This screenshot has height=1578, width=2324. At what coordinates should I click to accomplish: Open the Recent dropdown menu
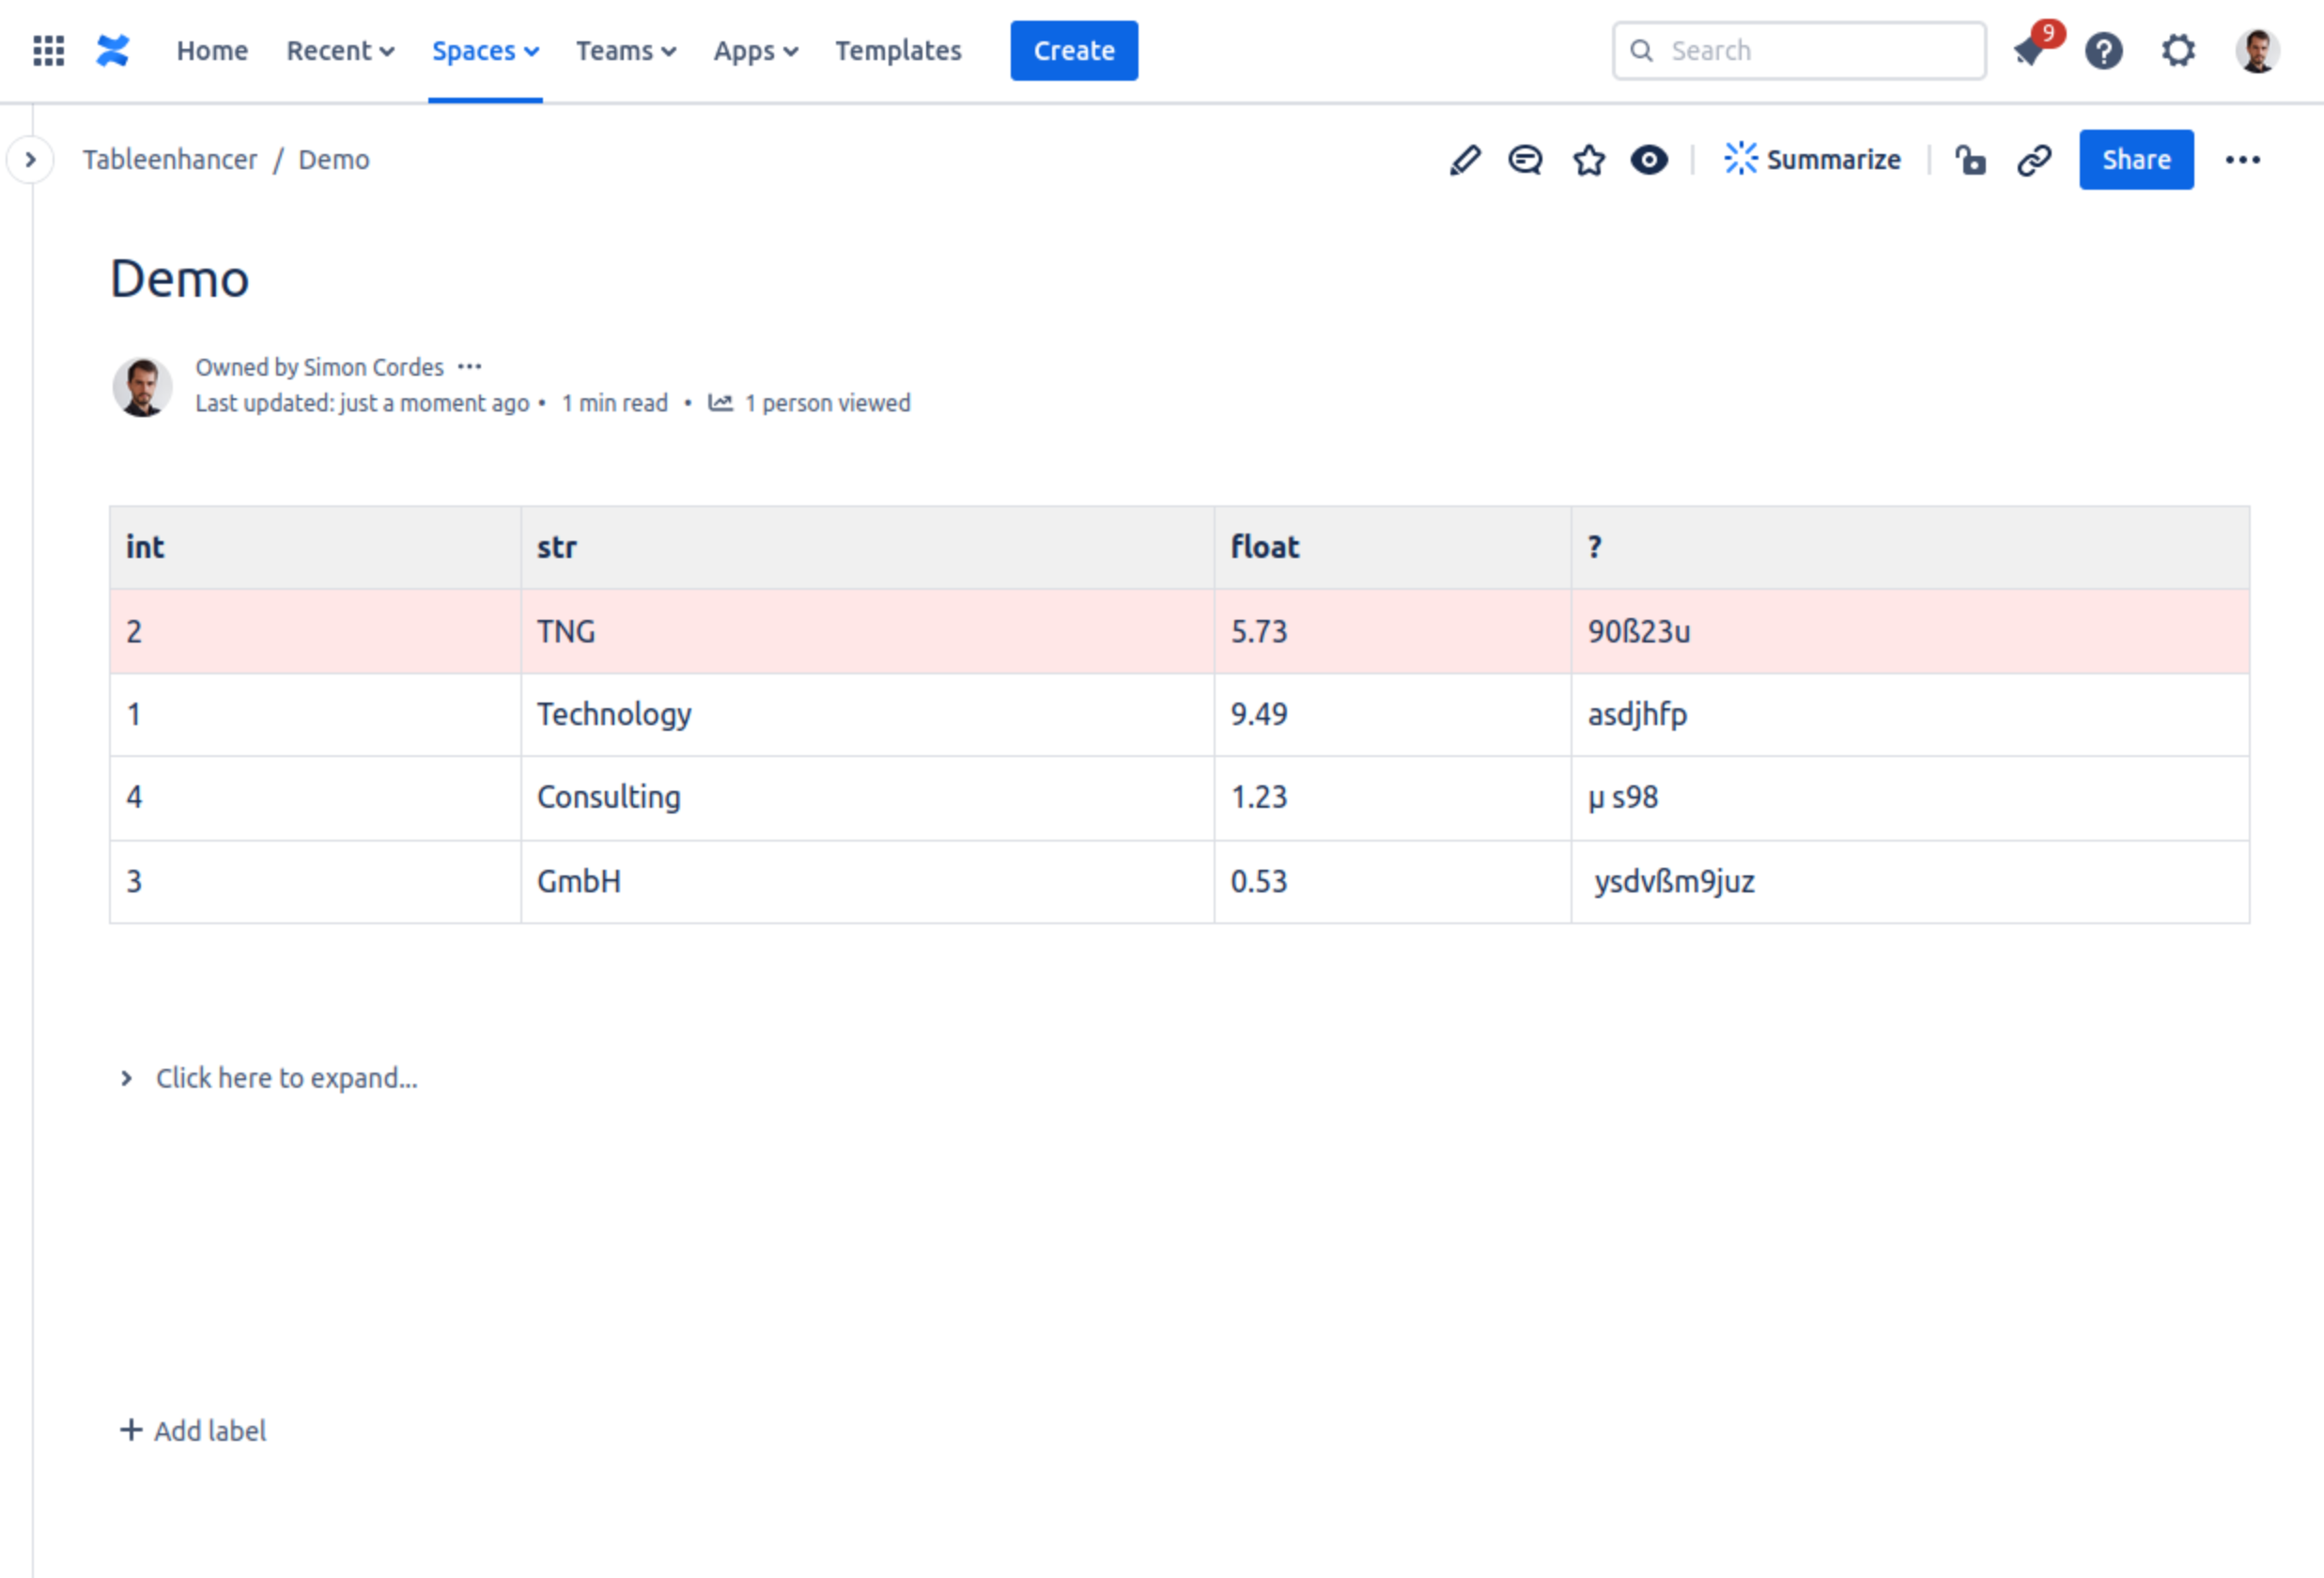(x=340, y=51)
